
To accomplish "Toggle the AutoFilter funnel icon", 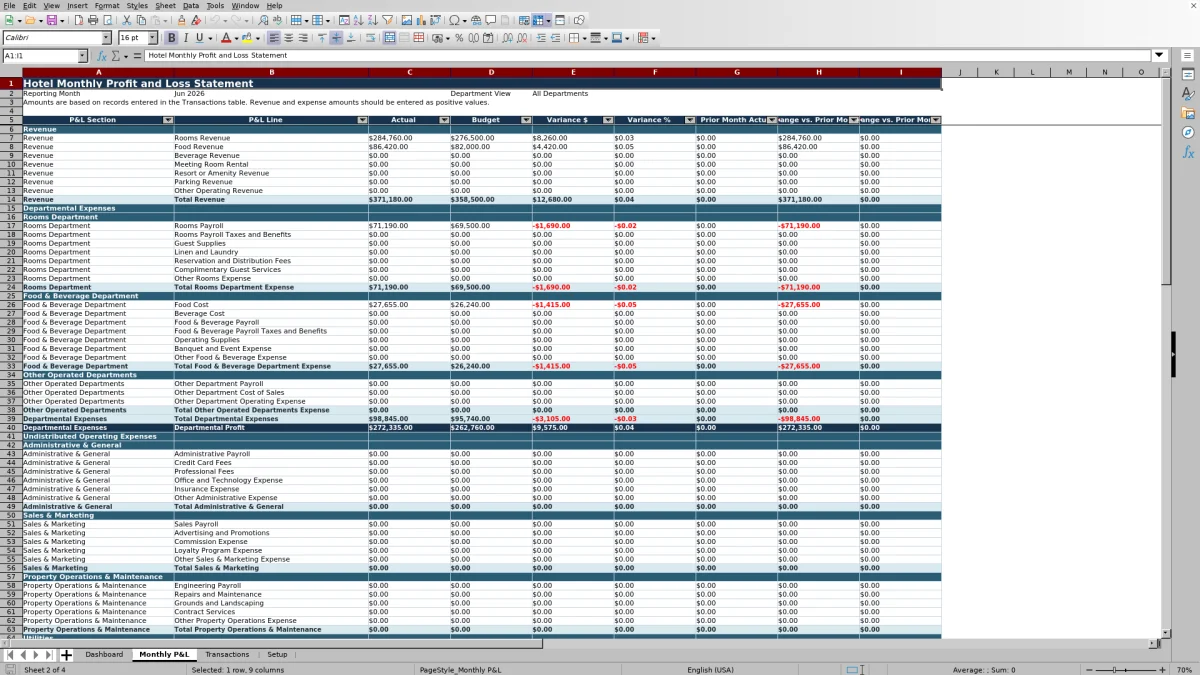I will (387, 20).
